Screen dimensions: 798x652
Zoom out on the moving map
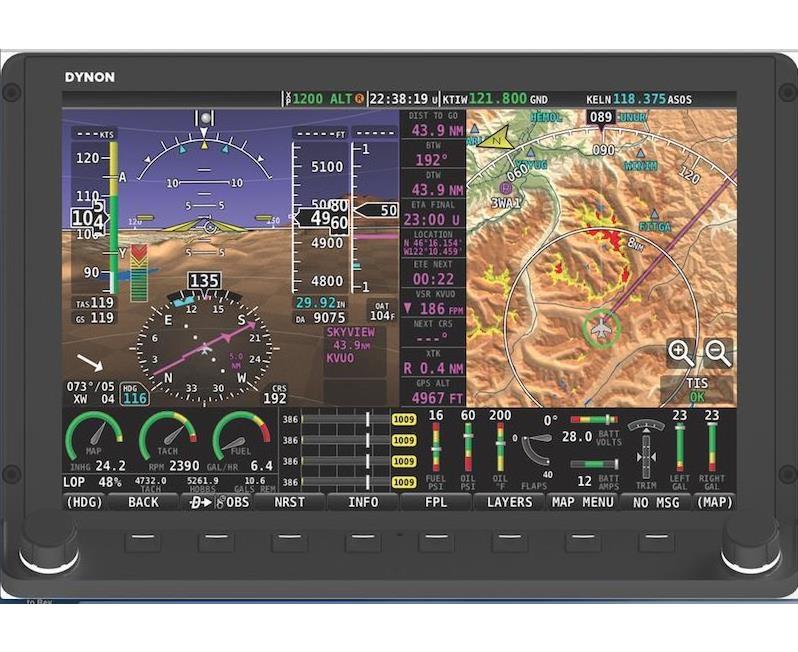pyautogui.click(x=717, y=352)
